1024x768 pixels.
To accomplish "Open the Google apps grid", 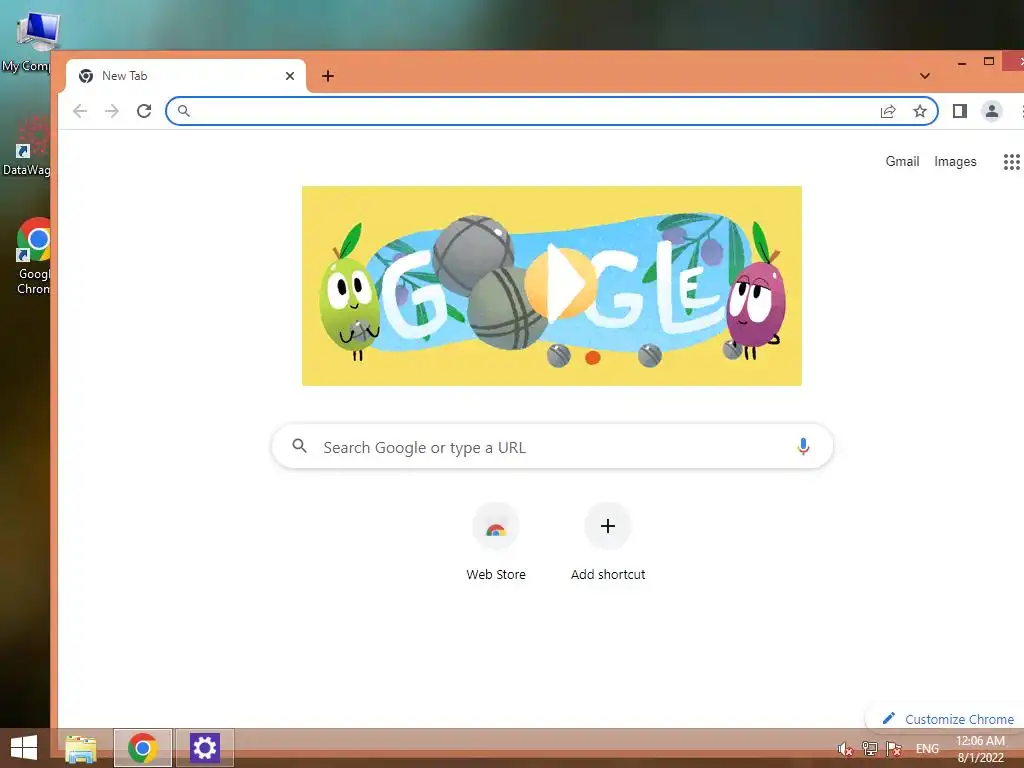I will 1011,161.
